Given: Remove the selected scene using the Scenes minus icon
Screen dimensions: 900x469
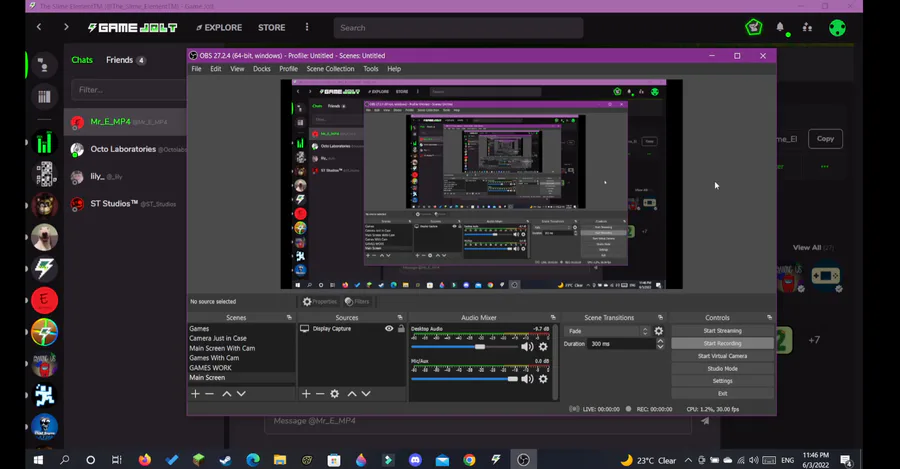Looking at the screenshot, I should [x=210, y=394].
